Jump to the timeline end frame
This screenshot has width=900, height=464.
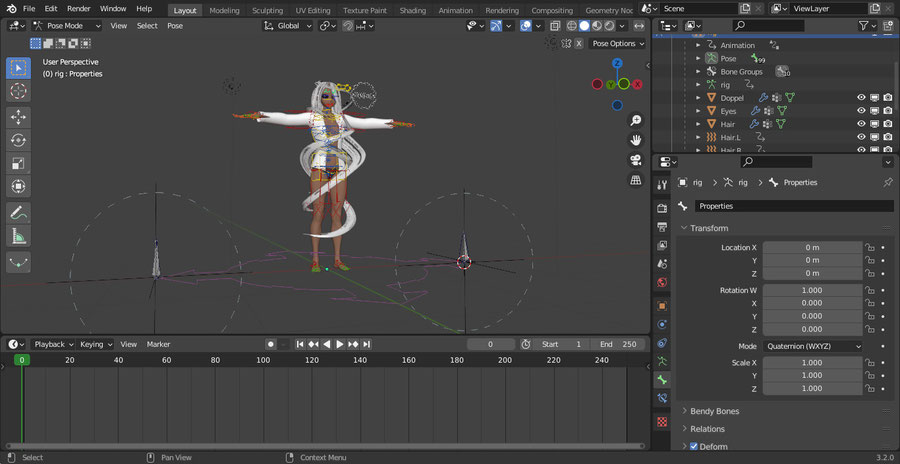(x=366, y=344)
